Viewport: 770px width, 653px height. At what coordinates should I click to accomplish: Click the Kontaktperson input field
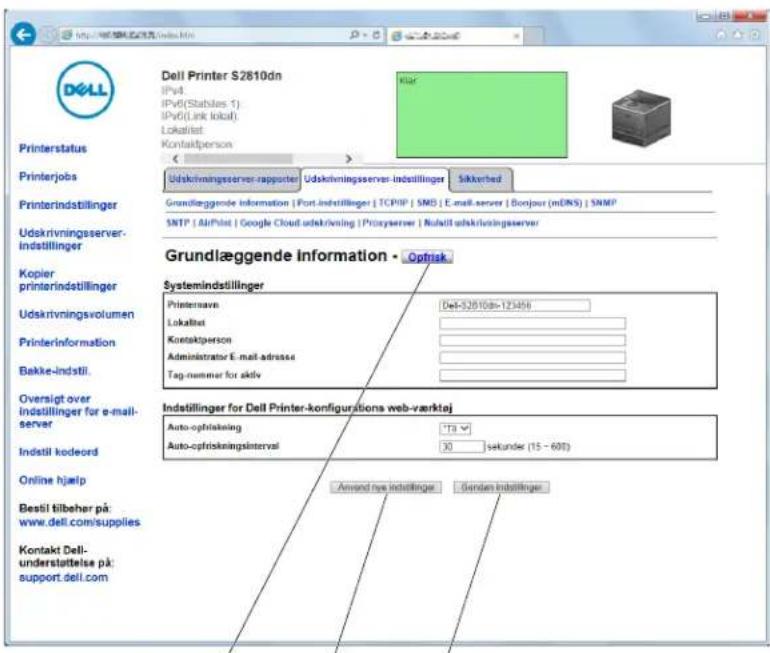click(532, 340)
